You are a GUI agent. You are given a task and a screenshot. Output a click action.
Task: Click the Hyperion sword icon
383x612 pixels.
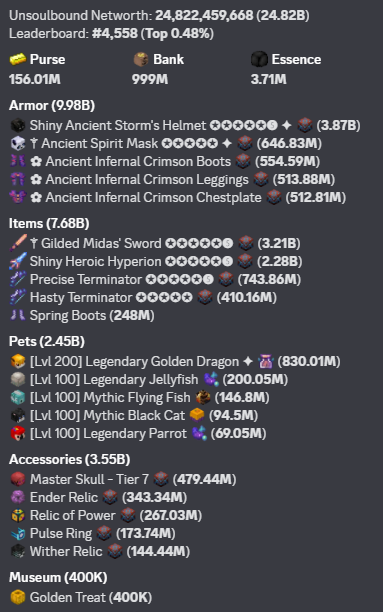18,261
